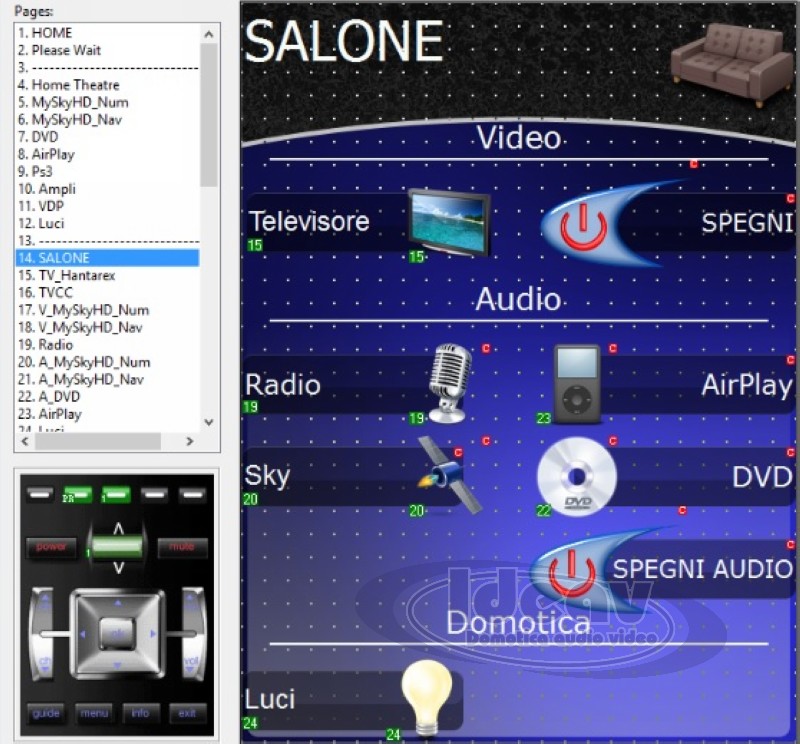Select the SPEGNI AUDIO label on the canvas
This screenshot has height=744, width=800.
(x=702, y=568)
